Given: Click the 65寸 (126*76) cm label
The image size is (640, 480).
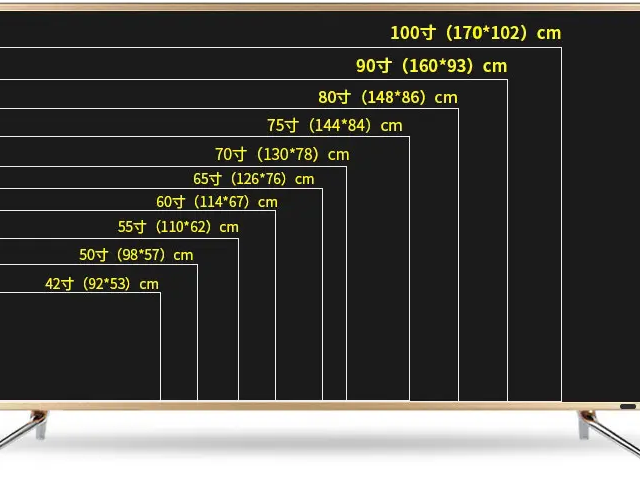Looking at the screenshot, I should point(253,179).
